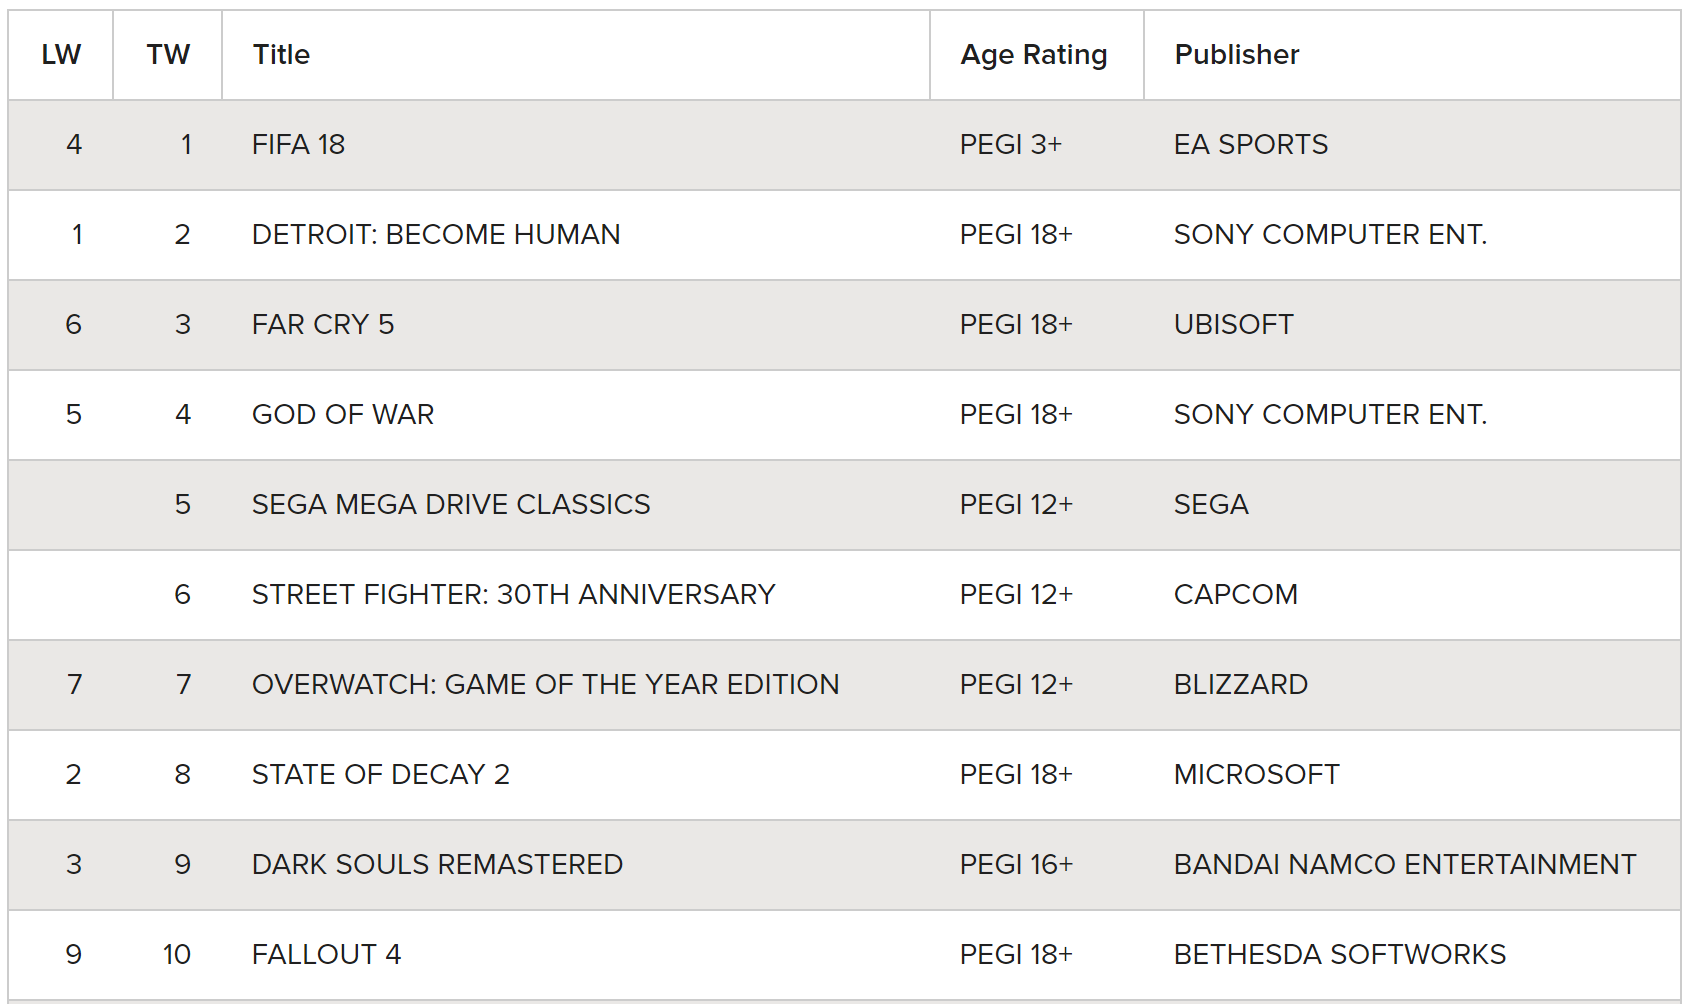Viewport: 1688px width, 1004px height.
Task: Select the Far Cry 5 row title
Action: point(323,325)
